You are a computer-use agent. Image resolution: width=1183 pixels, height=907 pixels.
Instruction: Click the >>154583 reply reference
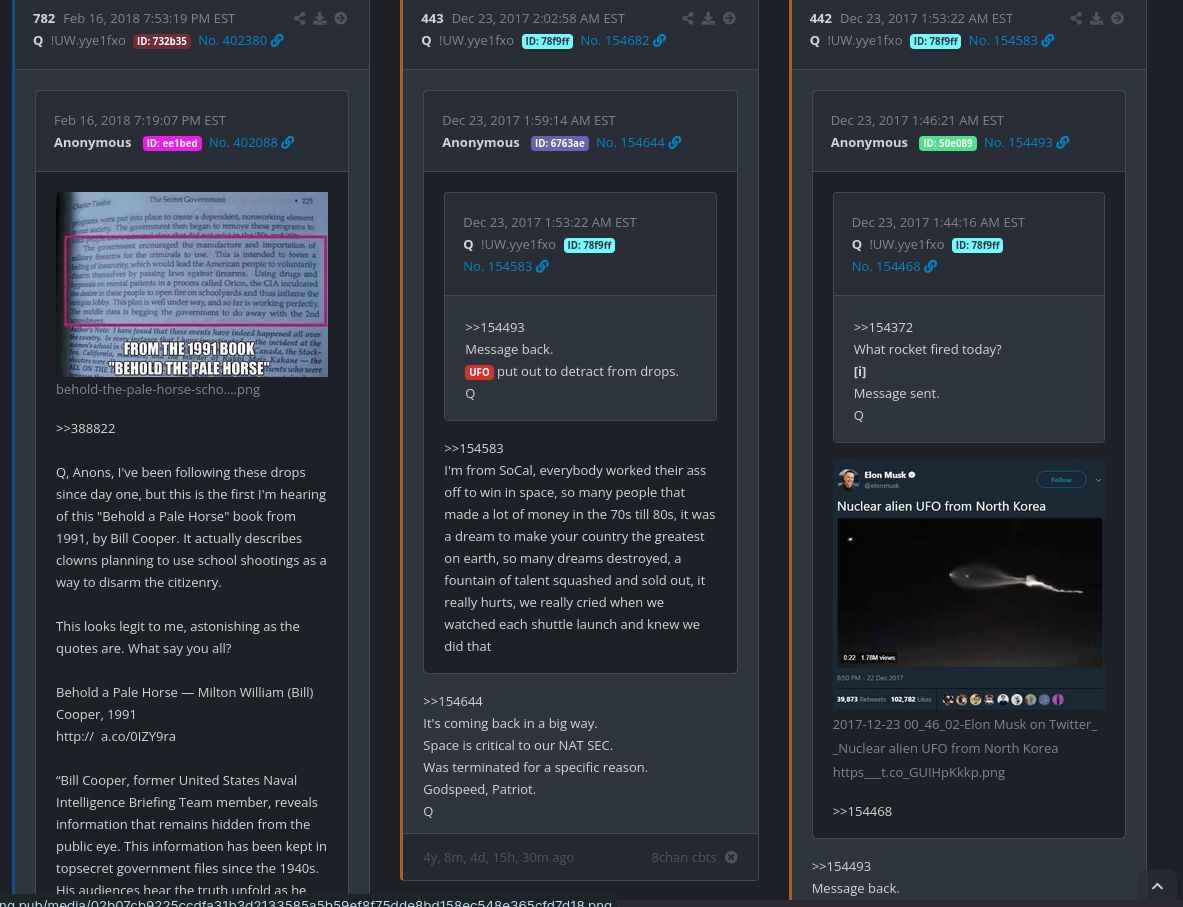(x=474, y=449)
